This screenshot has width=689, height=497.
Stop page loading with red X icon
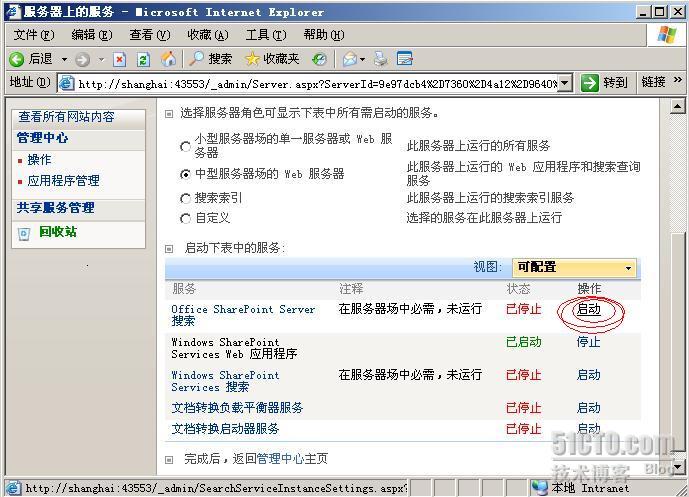point(119,59)
